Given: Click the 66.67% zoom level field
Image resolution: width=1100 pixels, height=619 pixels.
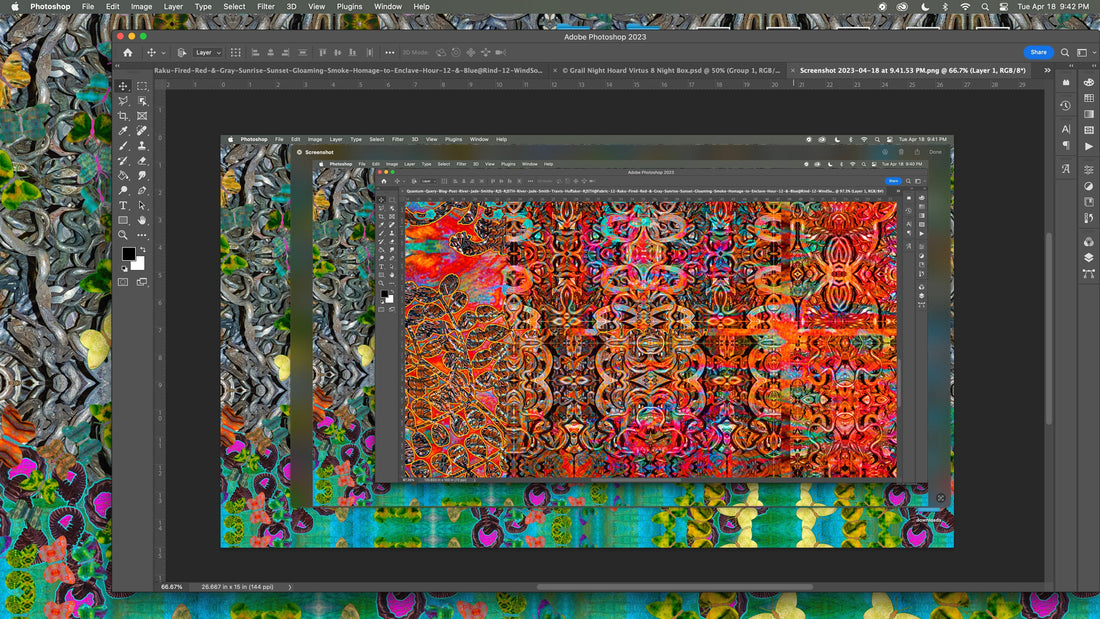Looking at the screenshot, I should click(172, 586).
